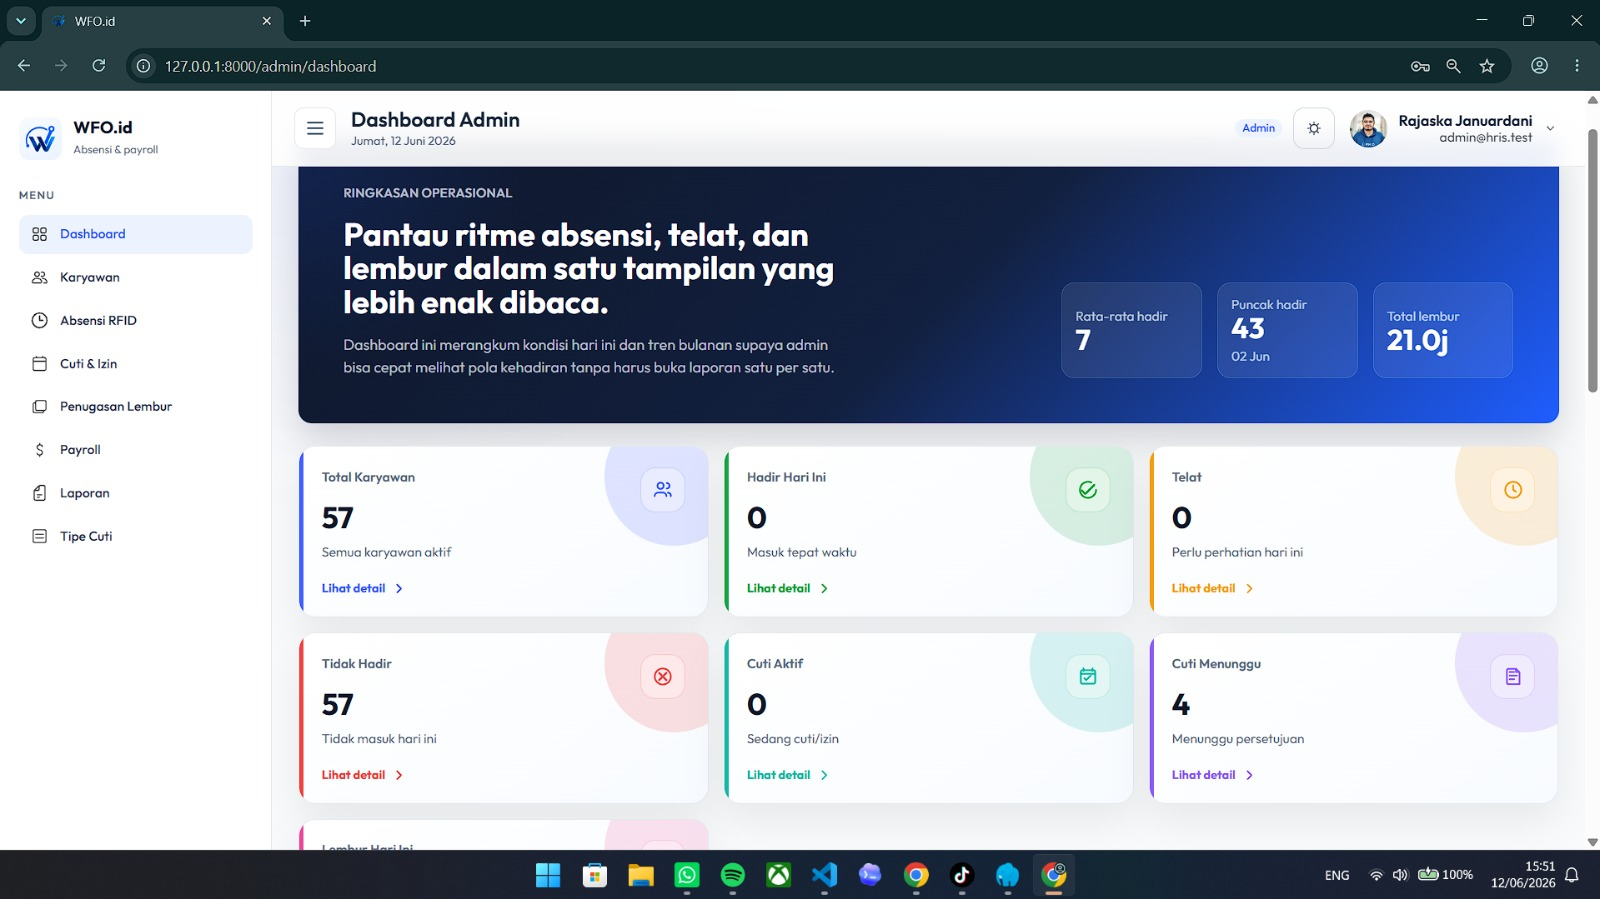
Task: Open Cuti & Izin menu item
Action: tap(136, 363)
